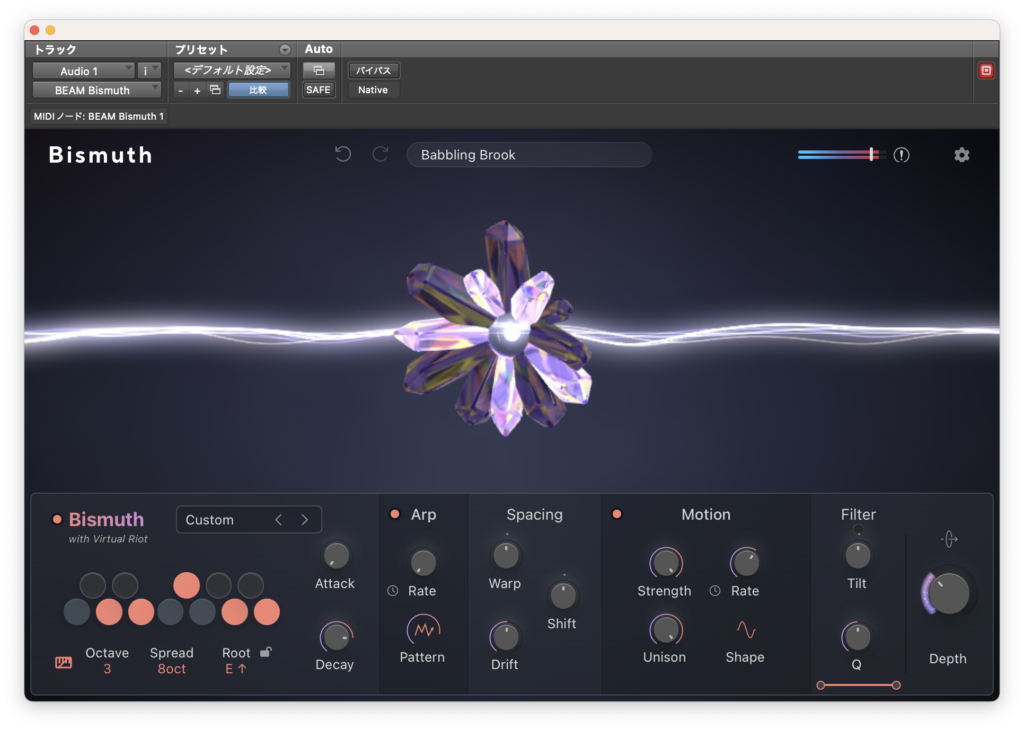The width and height of the screenshot is (1024, 730).
Task: Click the Arp Rate clock sync icon
Action: [392, 590]
